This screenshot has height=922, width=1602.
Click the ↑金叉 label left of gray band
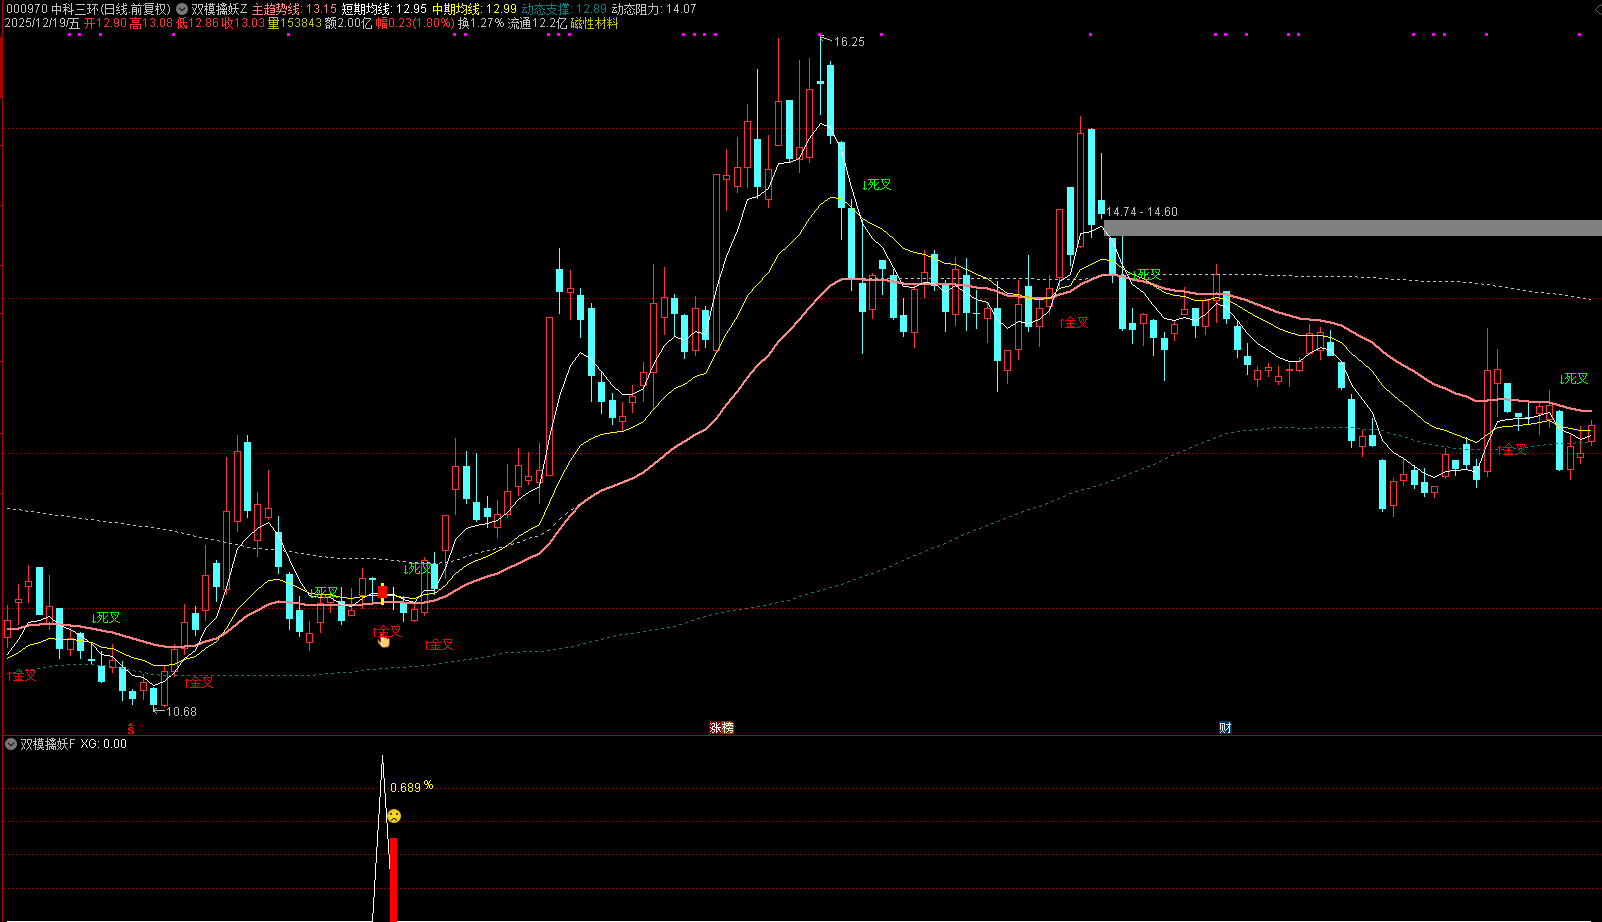coord(1074,322)
